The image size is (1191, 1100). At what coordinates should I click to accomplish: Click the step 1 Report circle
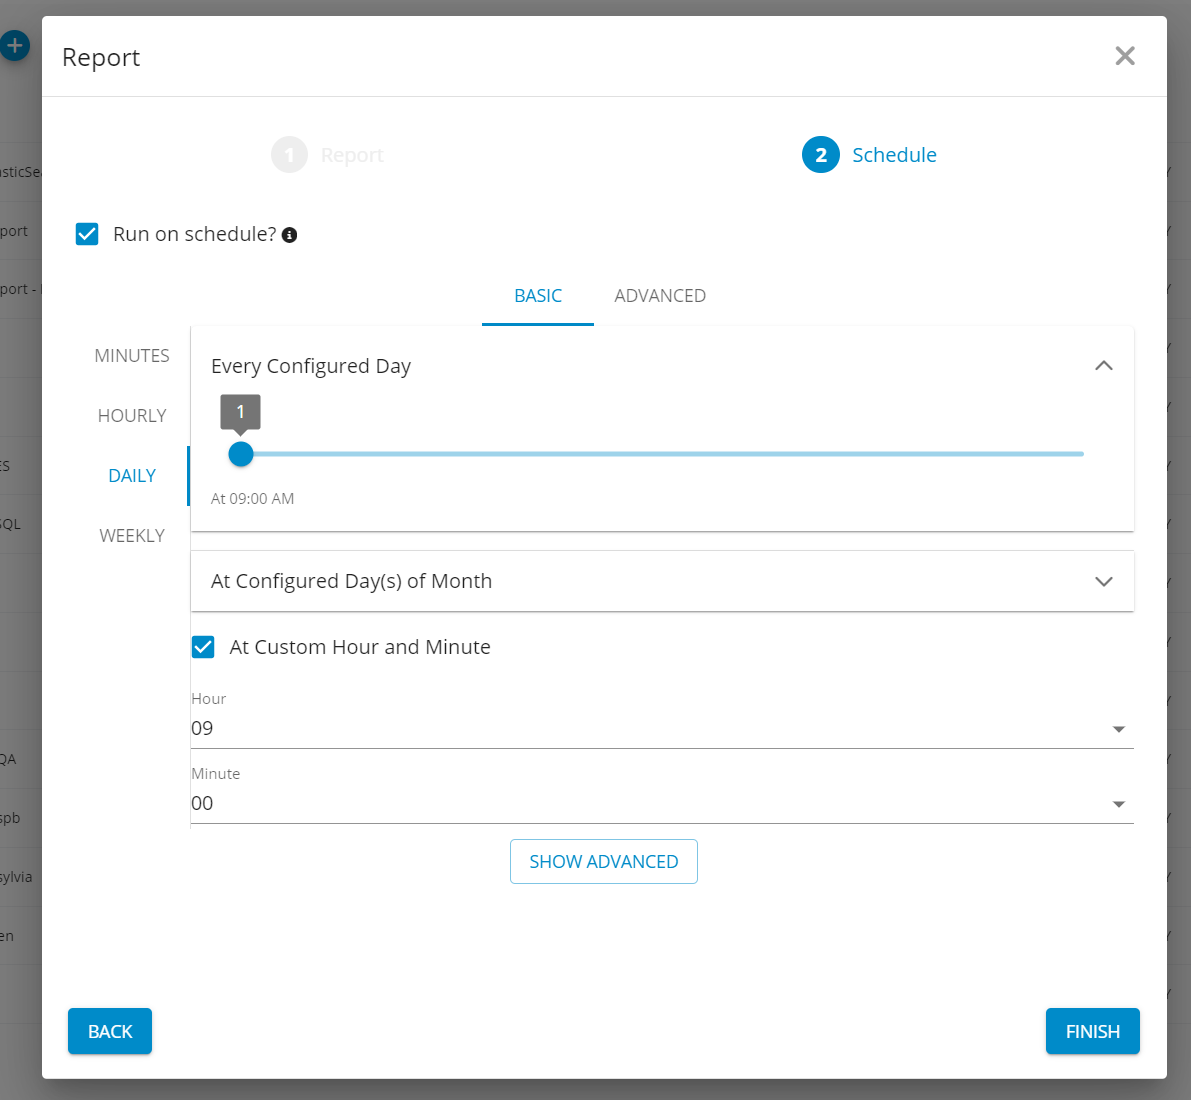[289, 155]
